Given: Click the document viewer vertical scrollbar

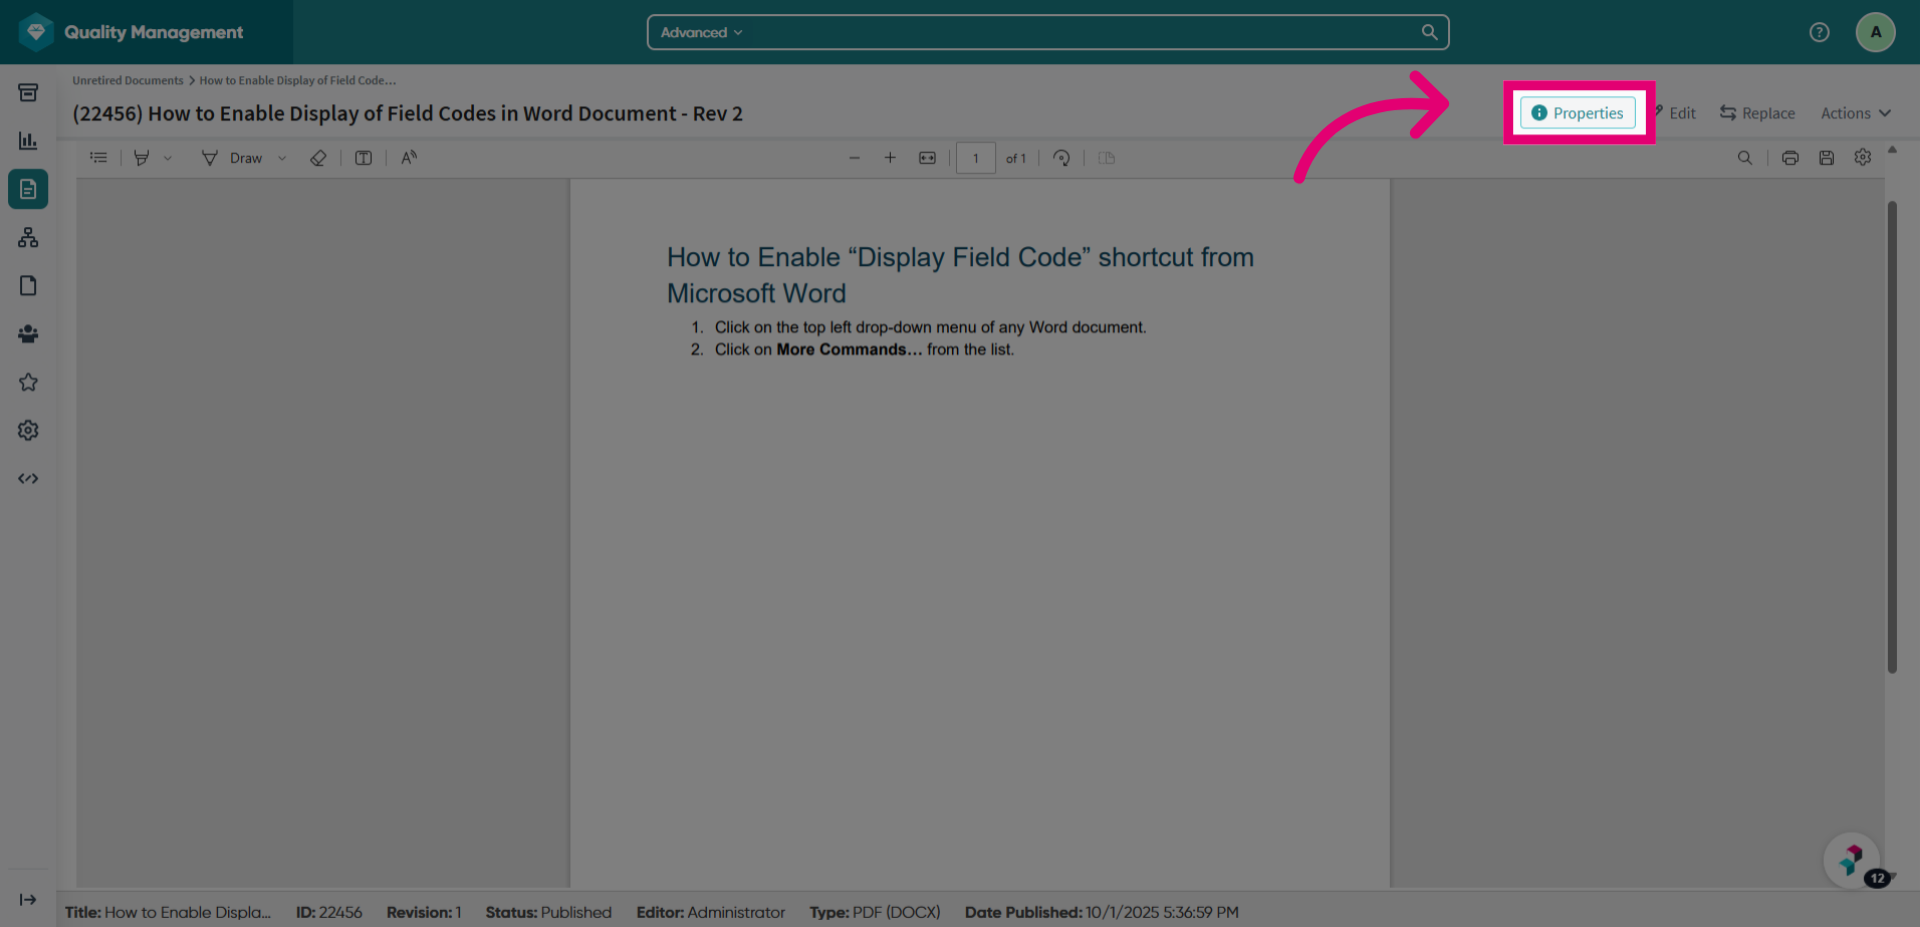Looking at the screenshot, I should (x=1892, y=437).
